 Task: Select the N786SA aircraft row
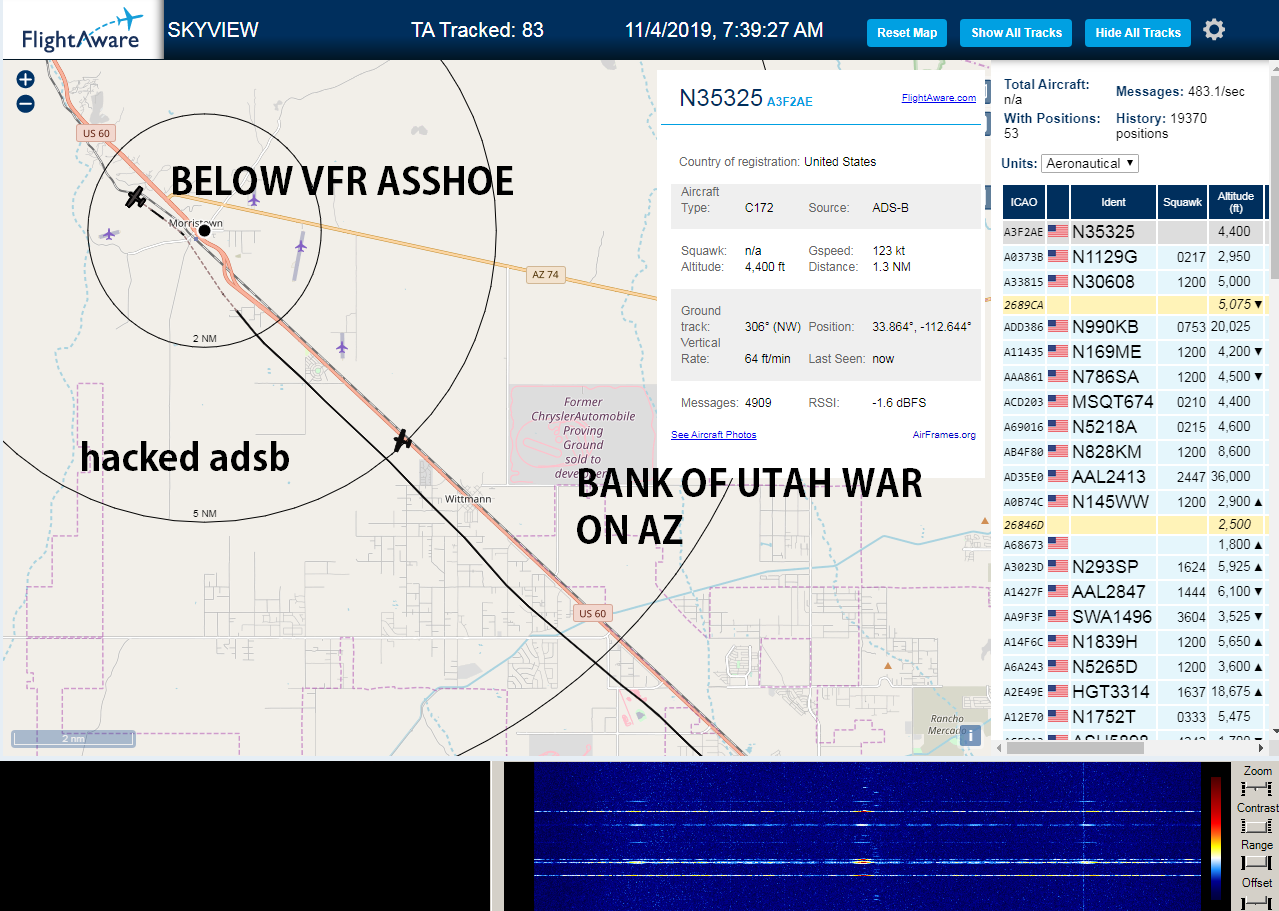[x=1136, y=377]
